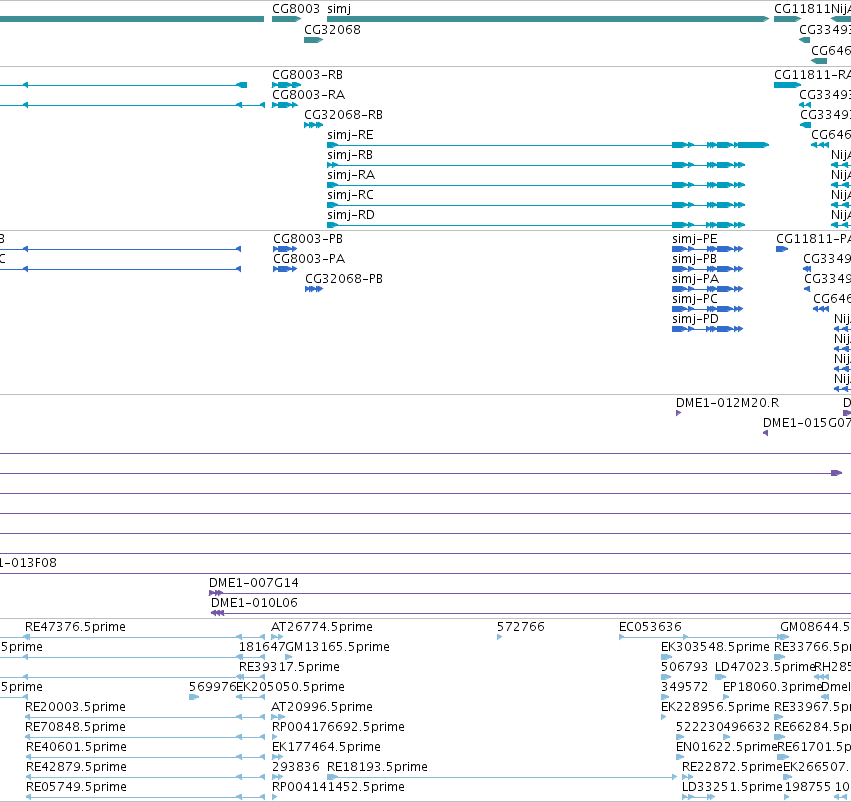
Task: Select the CG8003 gene label in top track
Action: tap(296, 9)
